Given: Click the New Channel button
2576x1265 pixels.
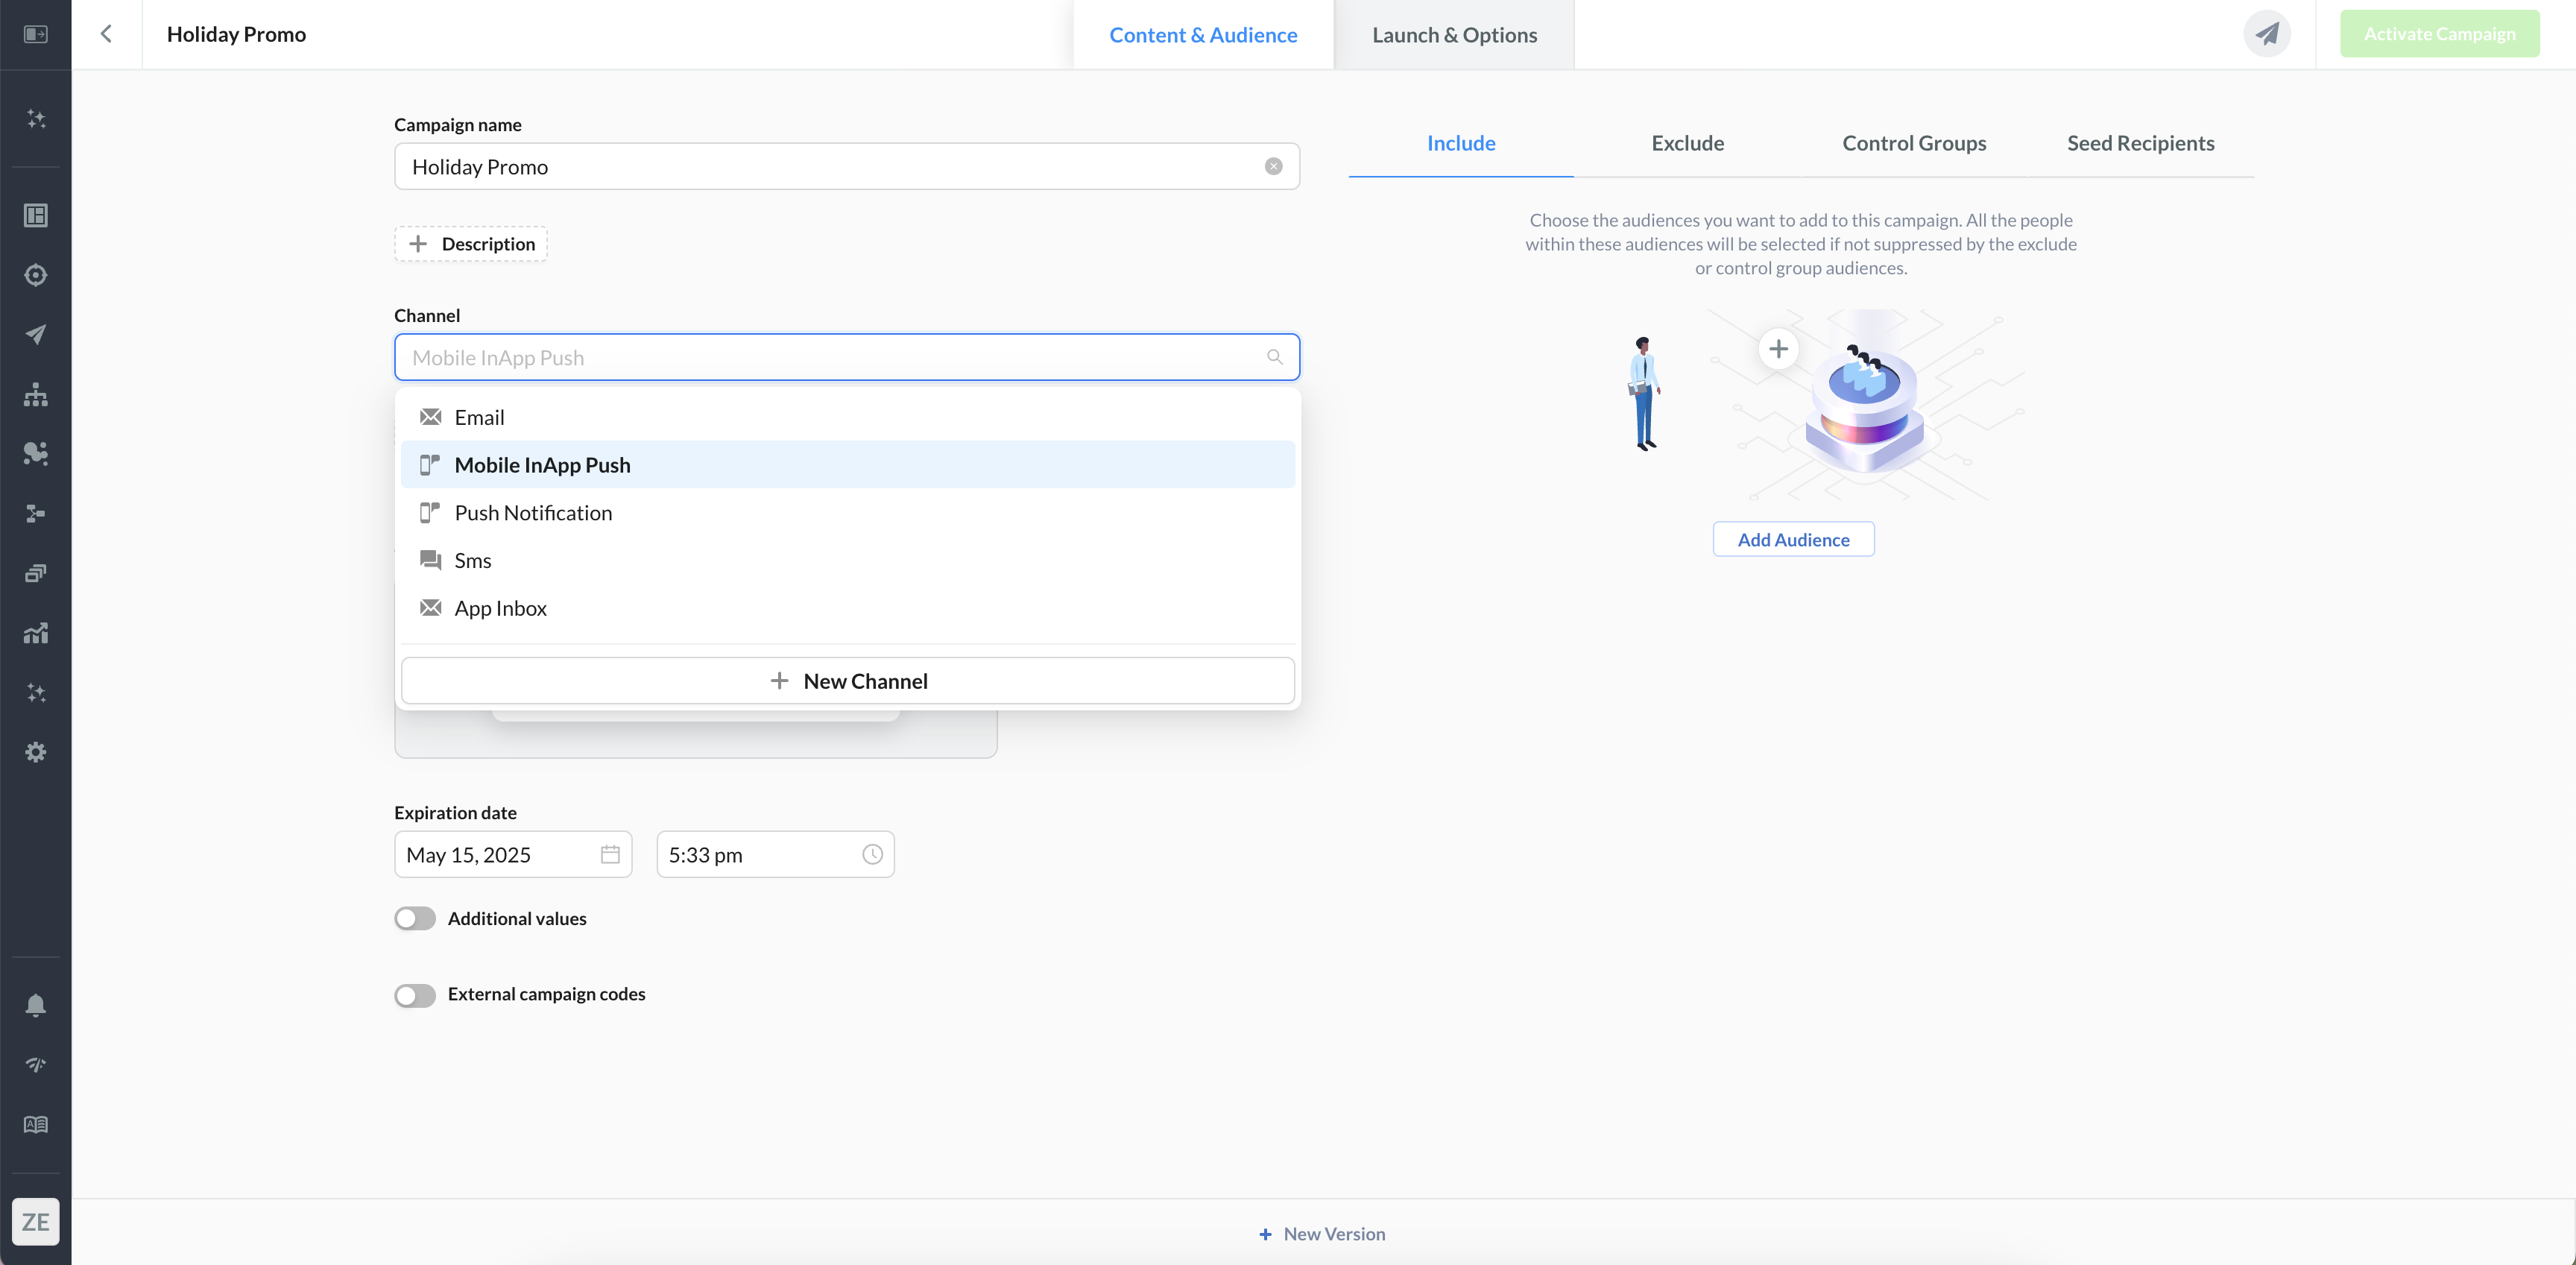Looking at the screenshot, I should coord(848,681).
